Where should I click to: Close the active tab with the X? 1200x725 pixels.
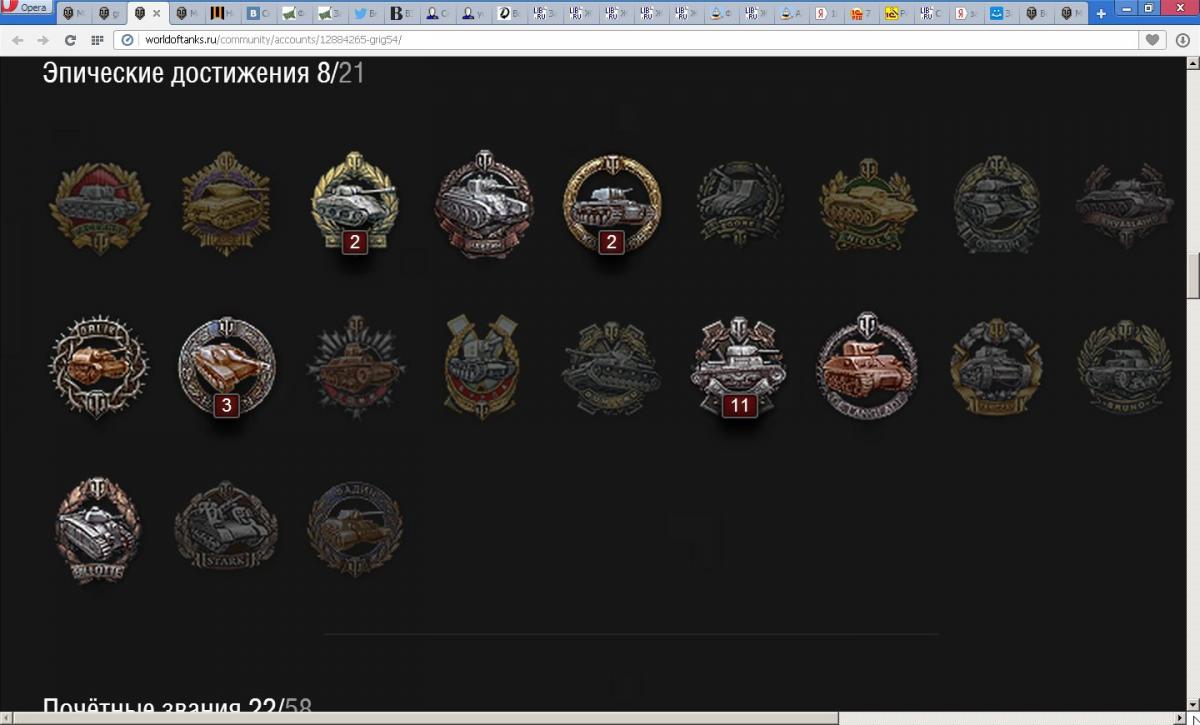pyautogui.click(x=156, y=14)
